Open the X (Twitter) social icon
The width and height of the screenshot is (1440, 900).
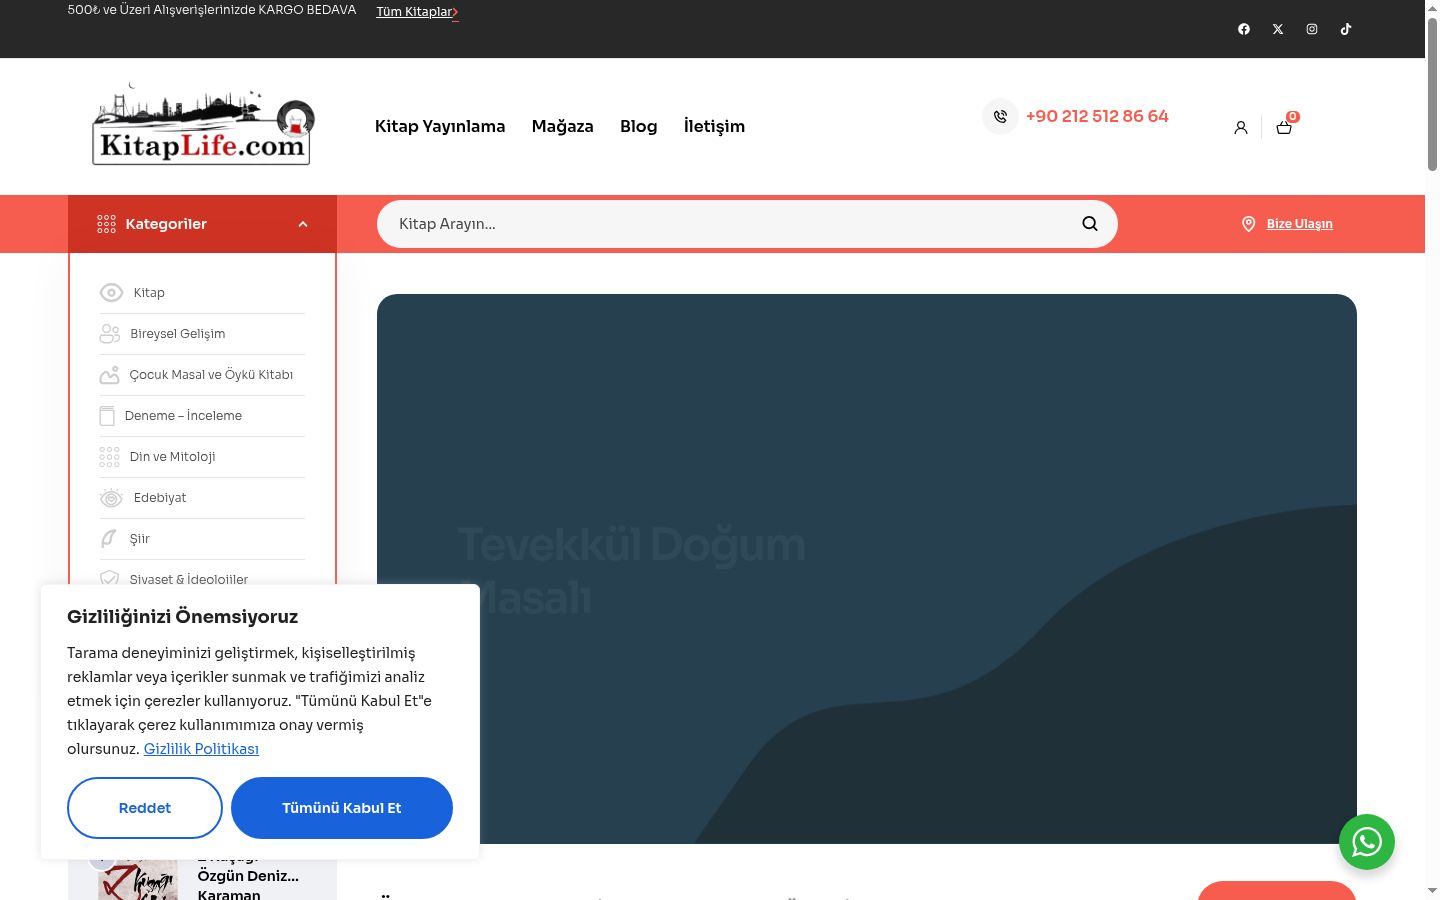click(x=1278, y=29)
